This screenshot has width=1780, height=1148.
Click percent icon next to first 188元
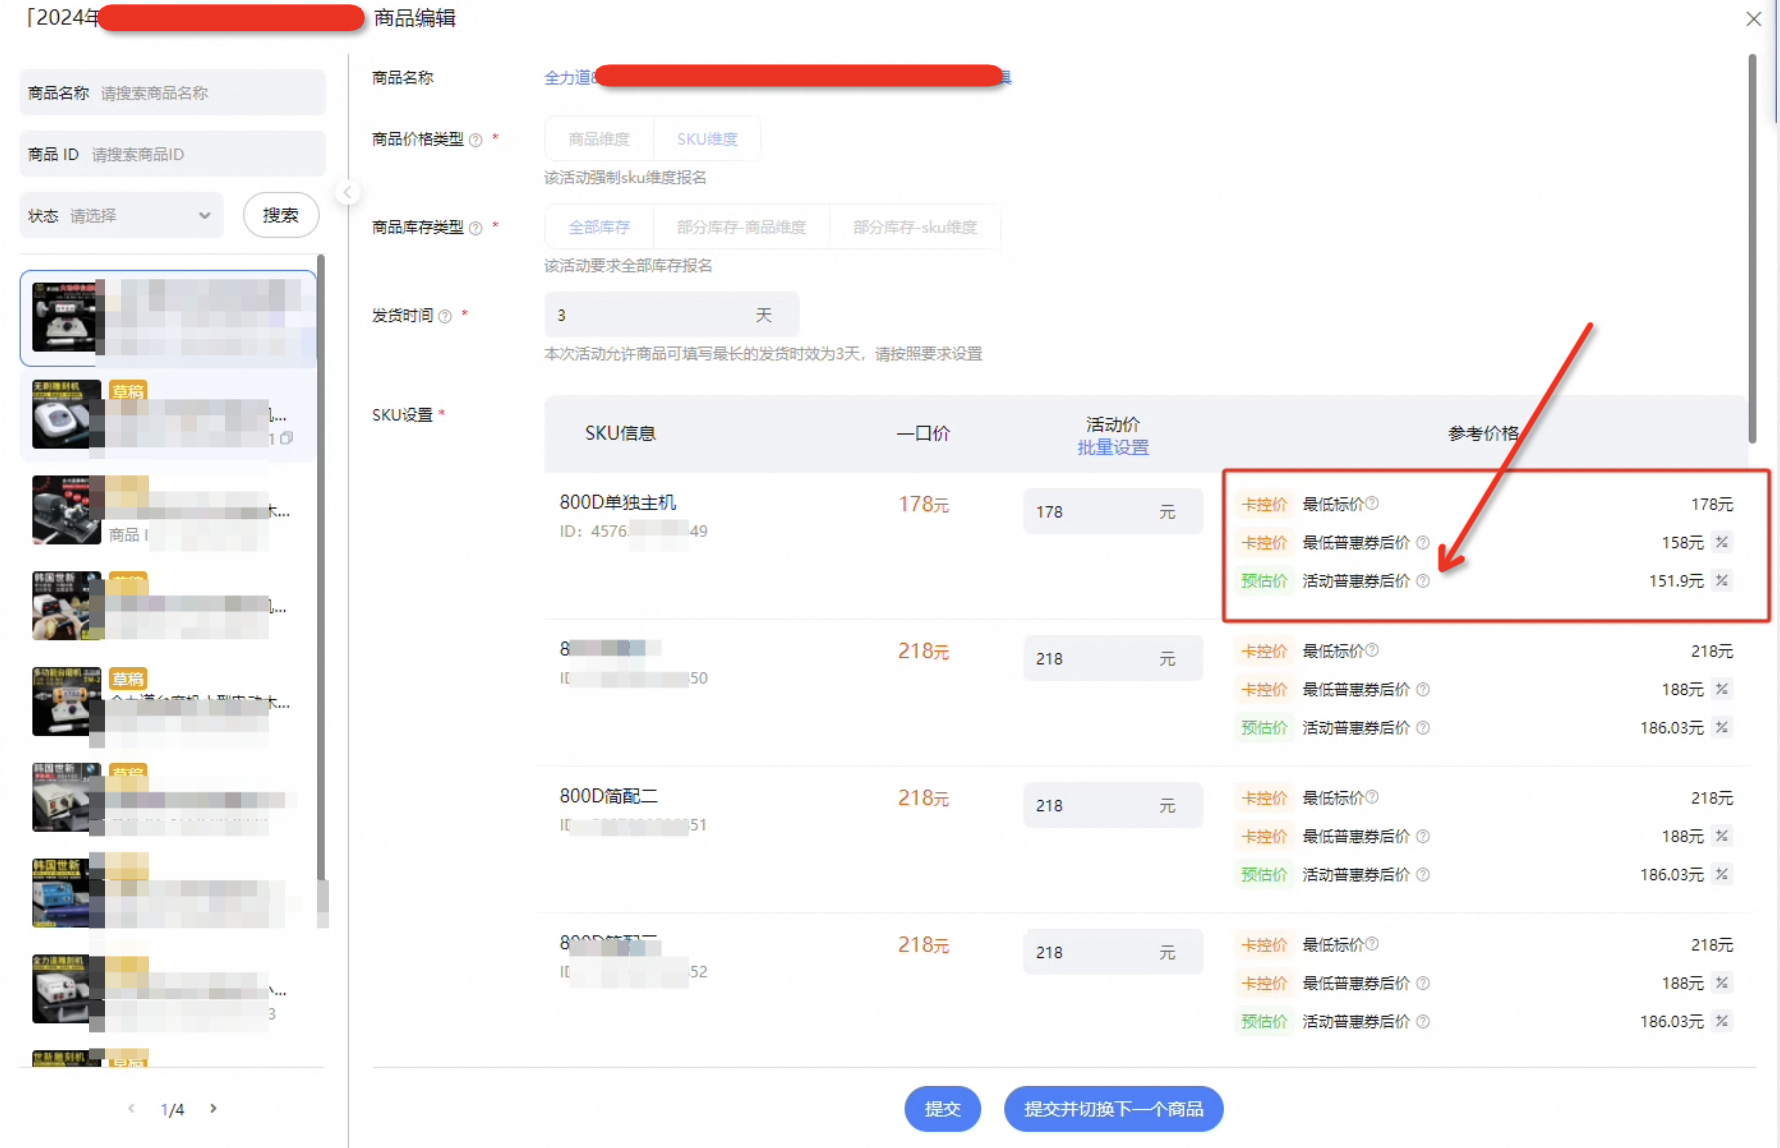[x=1721, y=689]
